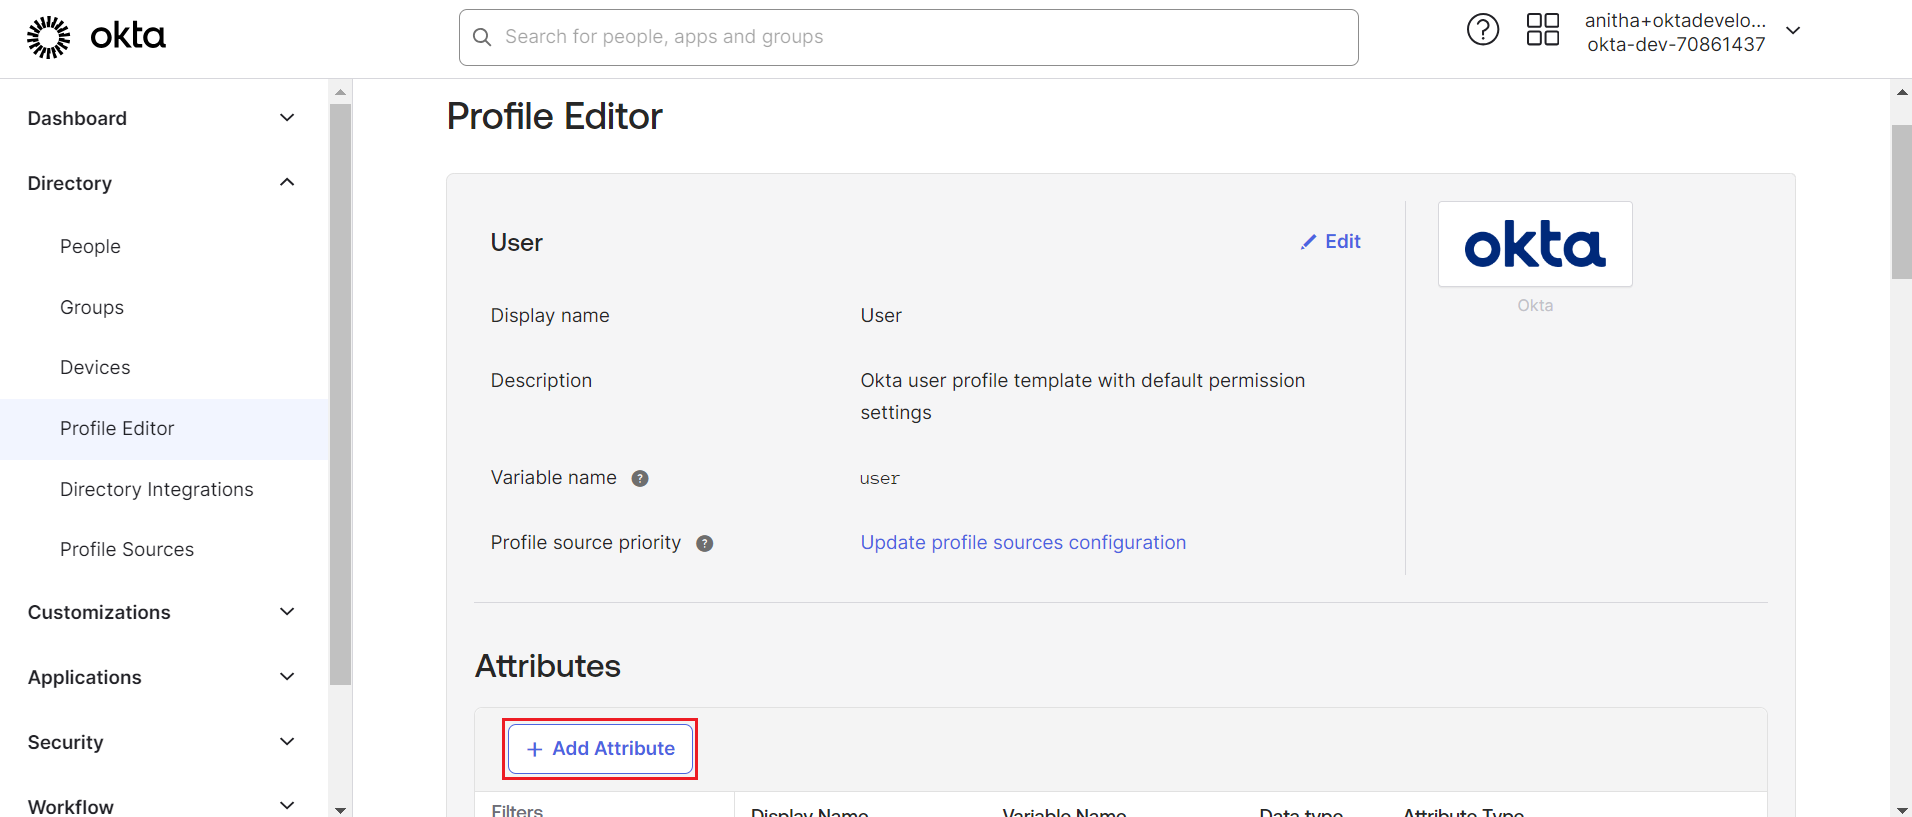Focus the search for people, apps and groups field
This screenshot has height=817, width=1912.
coord(908,38)
